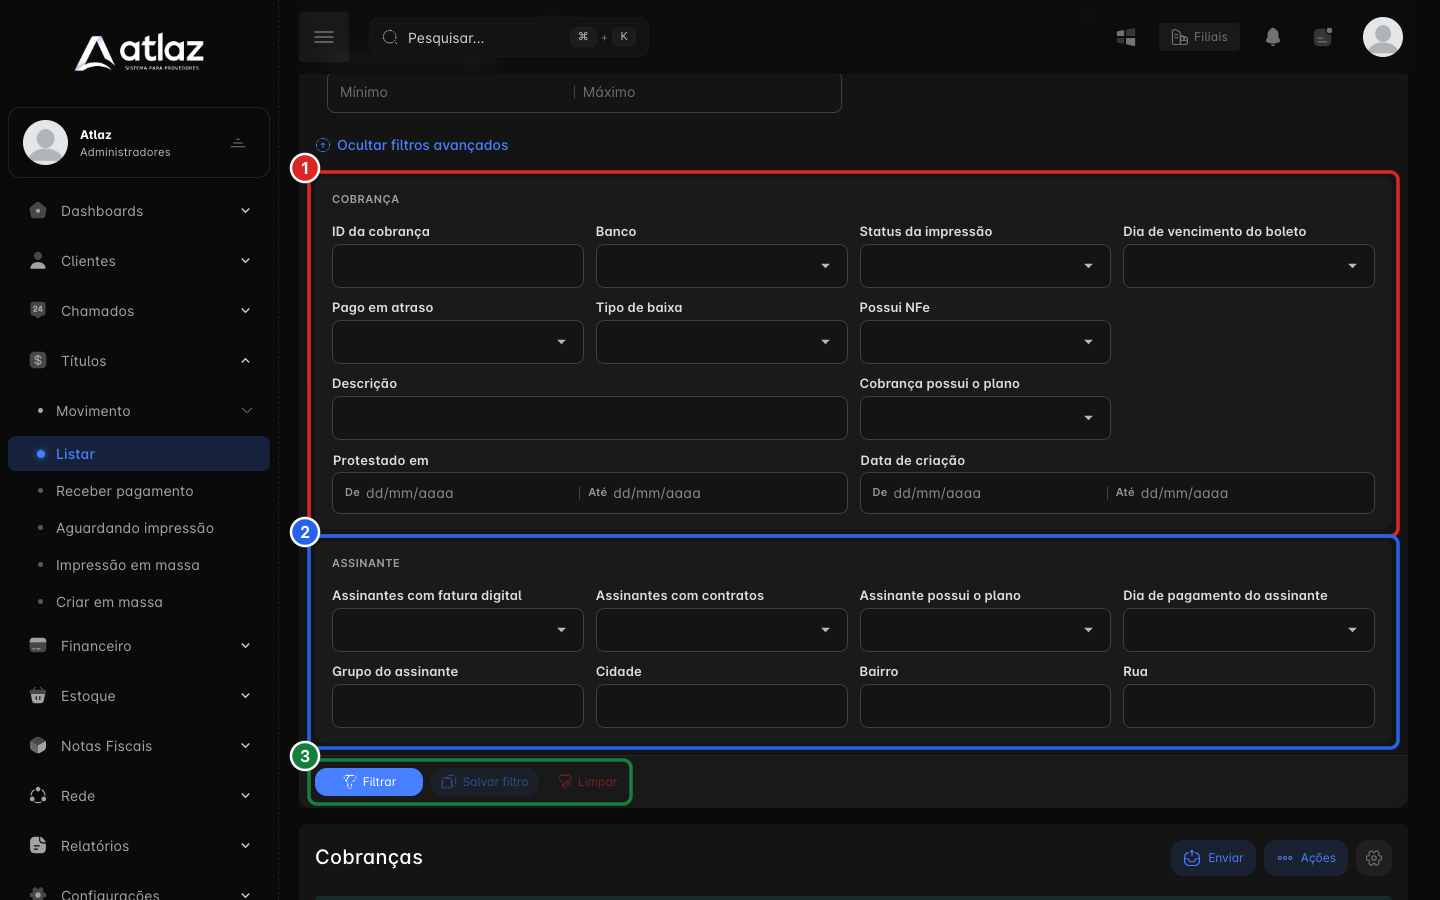Open the Pago em atraso dropdown
The height and width of the screenshot is (900, 1440).
457,342
